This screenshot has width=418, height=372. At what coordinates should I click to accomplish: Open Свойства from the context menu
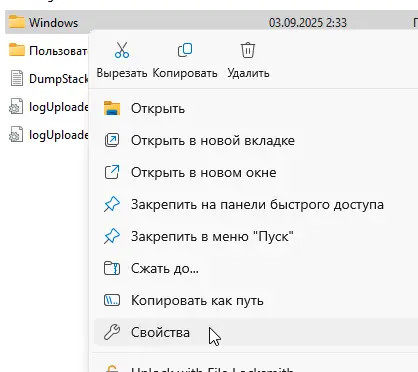point(160,332)
